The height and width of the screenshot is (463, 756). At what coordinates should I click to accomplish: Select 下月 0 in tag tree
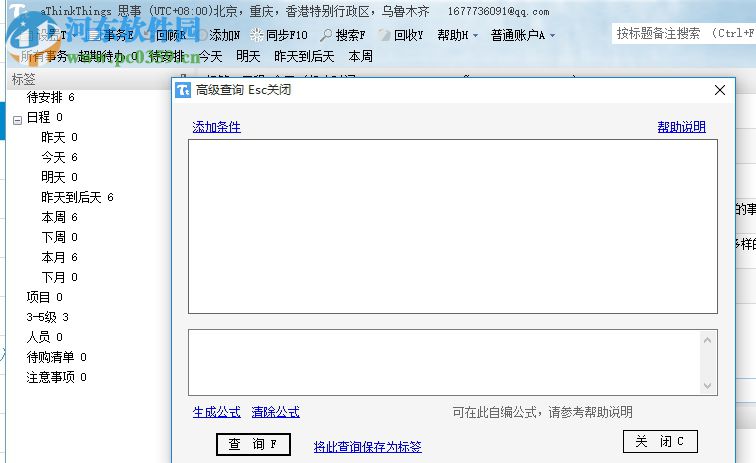tap(59, 277)
